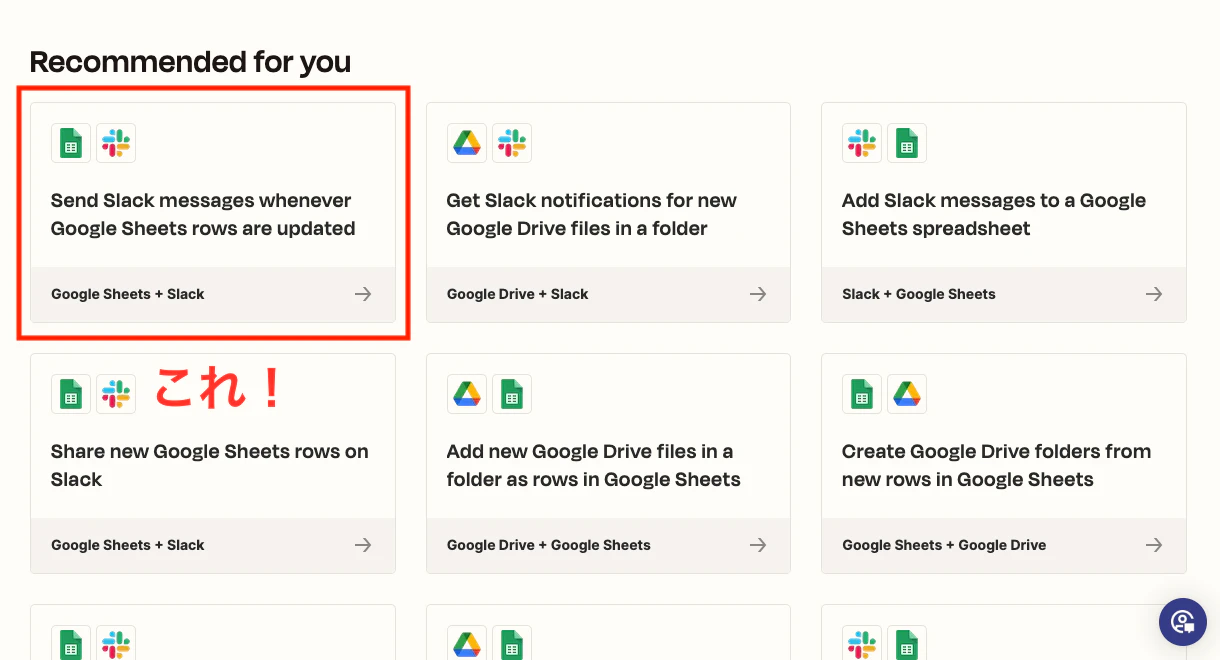Click 'Google Sheets + Slack' label in first card
This screenshot has height=660, width=1220.
(x=128, y=294)
